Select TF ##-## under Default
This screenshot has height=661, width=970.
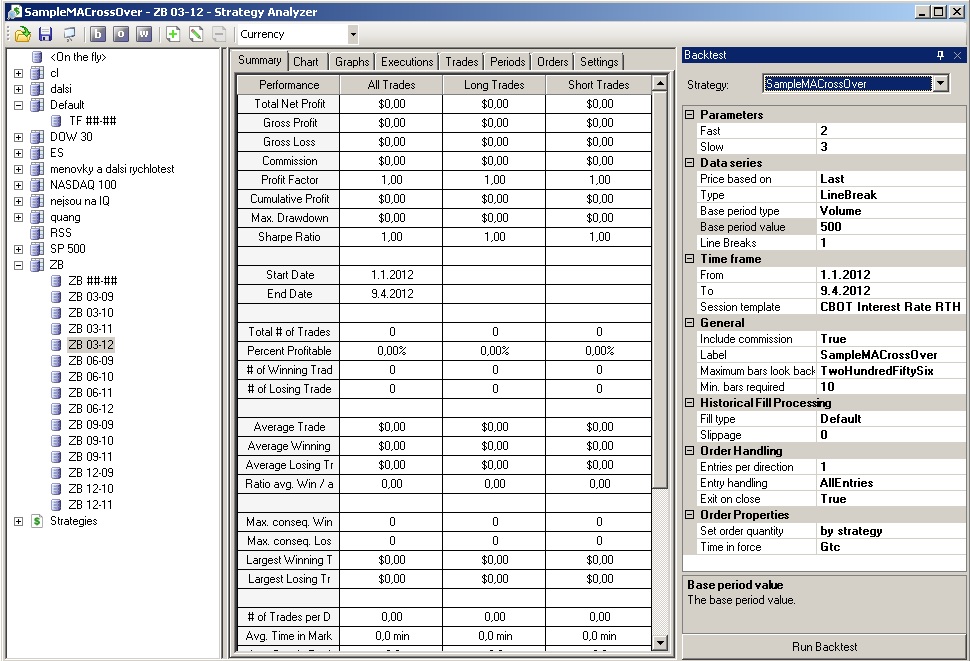(93, 121)
